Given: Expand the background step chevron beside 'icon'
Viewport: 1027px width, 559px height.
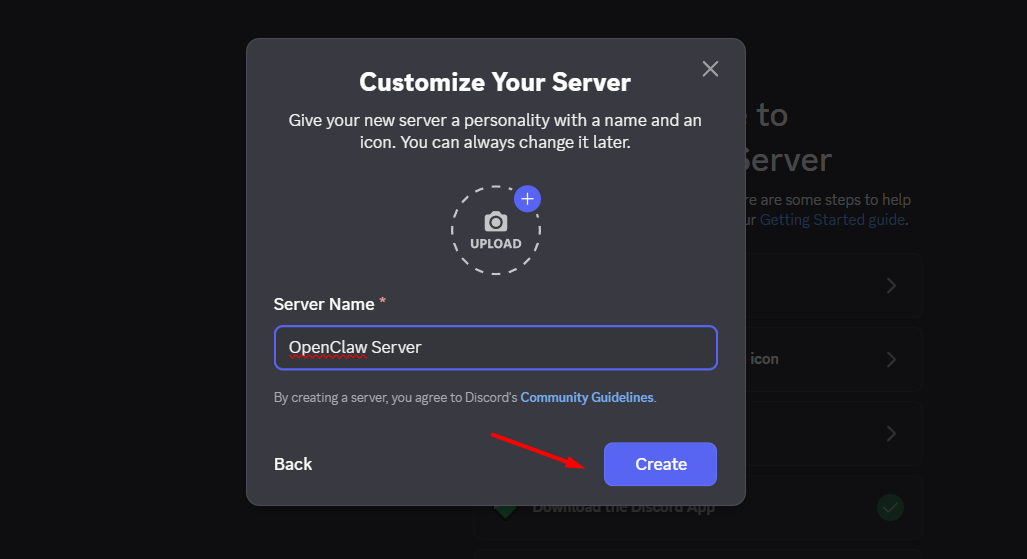Looking at the screenshot, I should tap(891, 359).
